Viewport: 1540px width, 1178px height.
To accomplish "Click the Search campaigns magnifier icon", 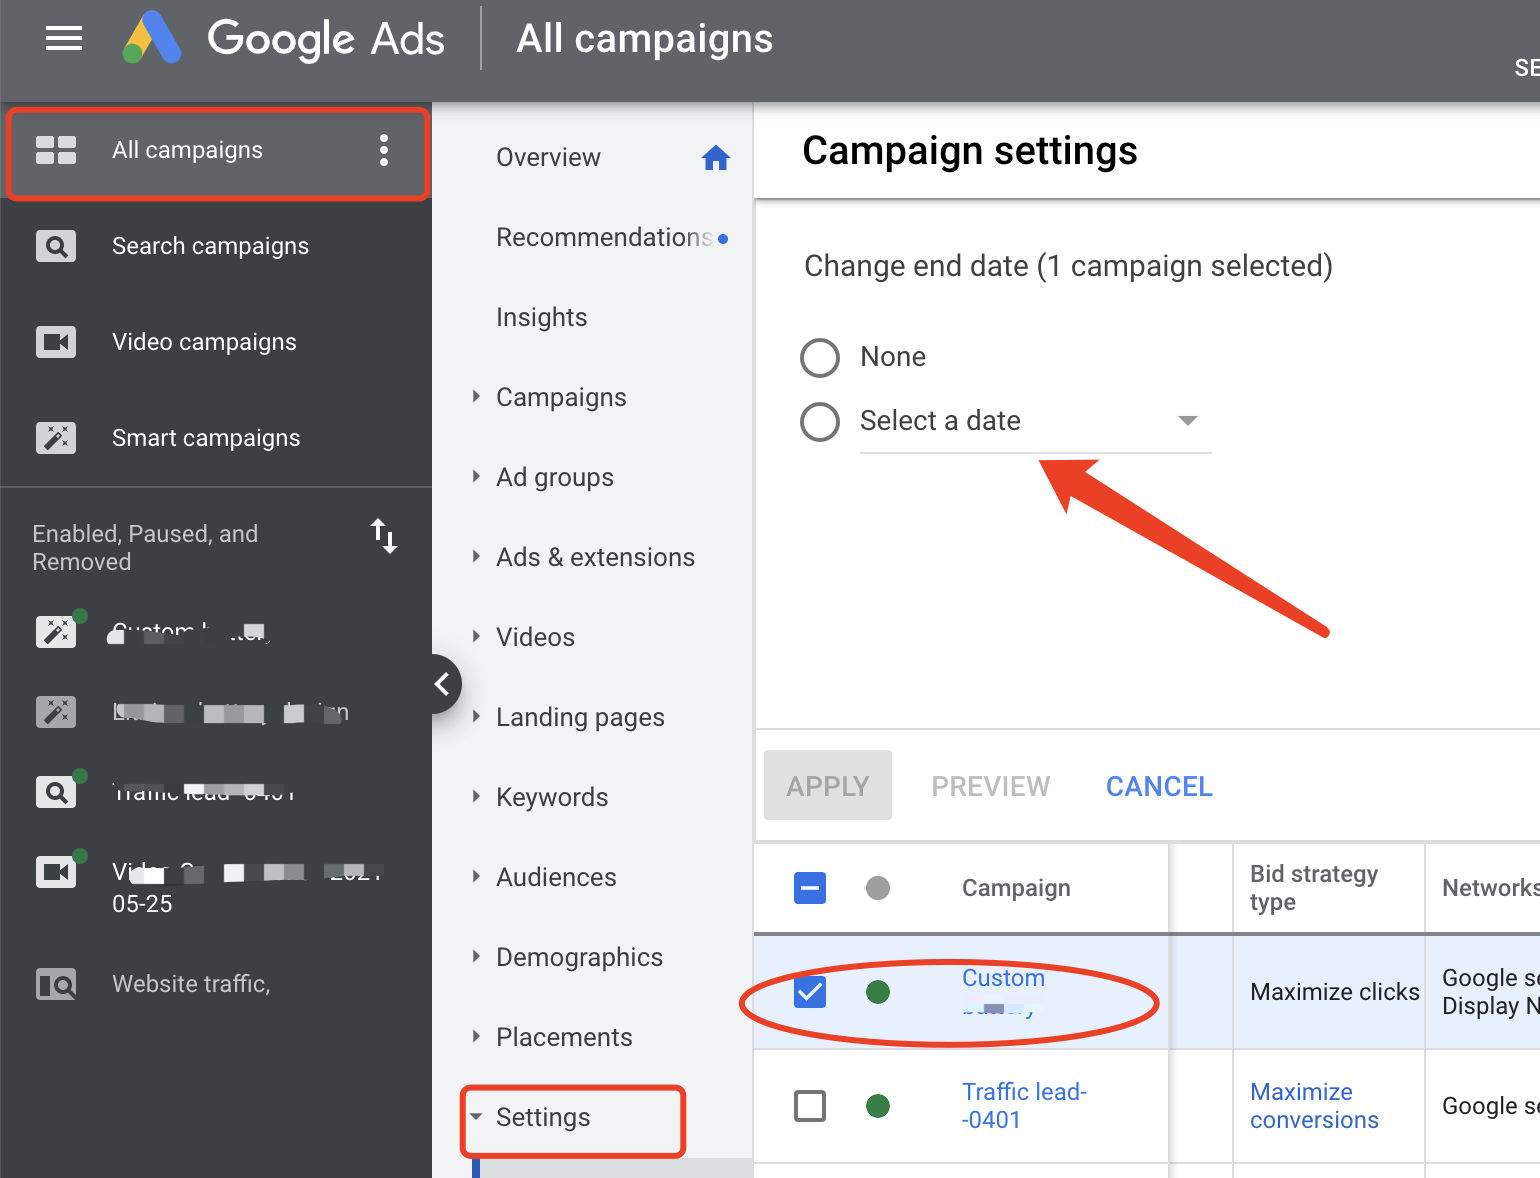I will [x=56, y=246].
